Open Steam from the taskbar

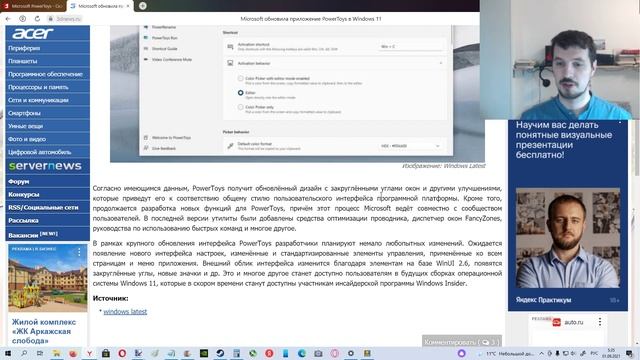click(220, 353)
